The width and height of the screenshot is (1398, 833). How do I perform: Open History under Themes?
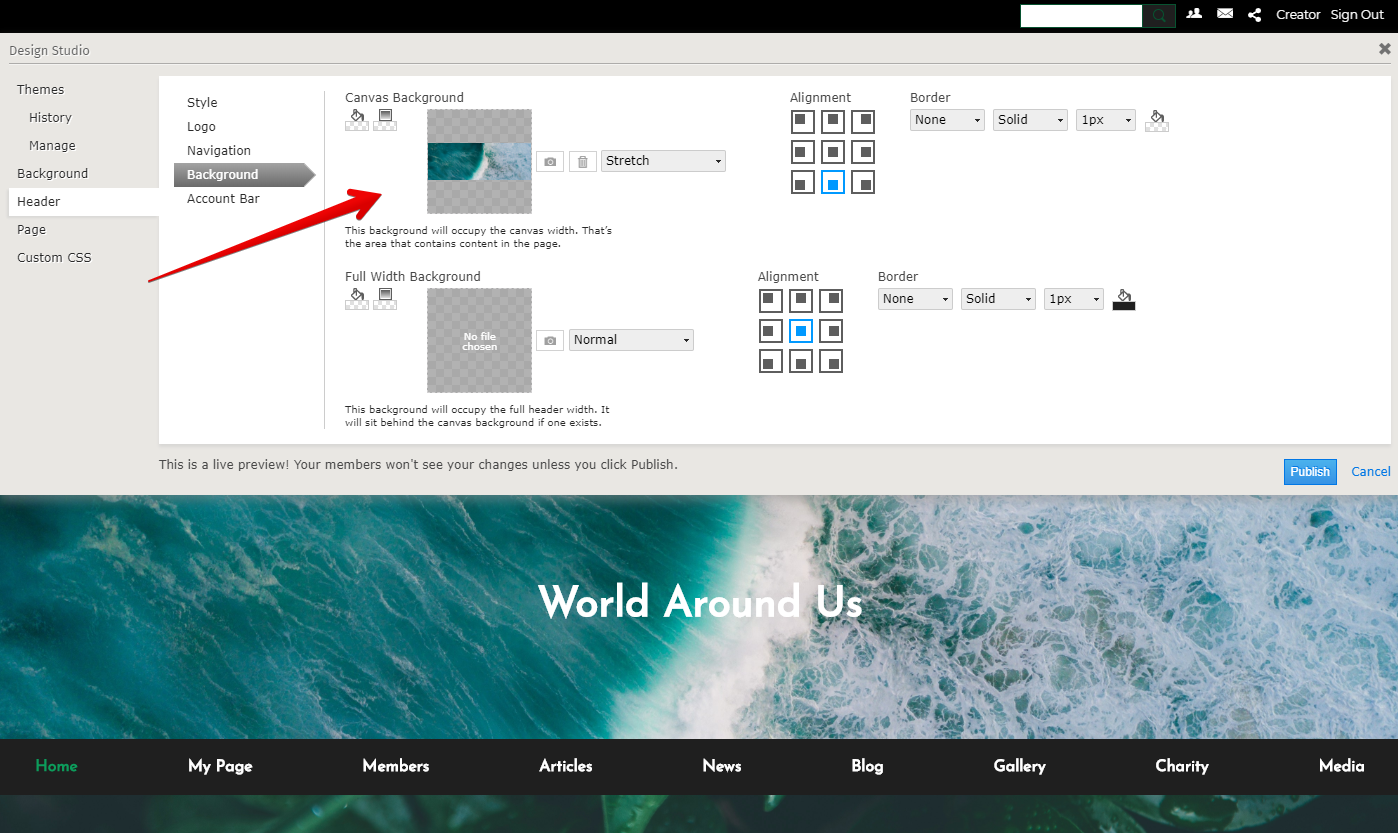(x=50, y=118)
